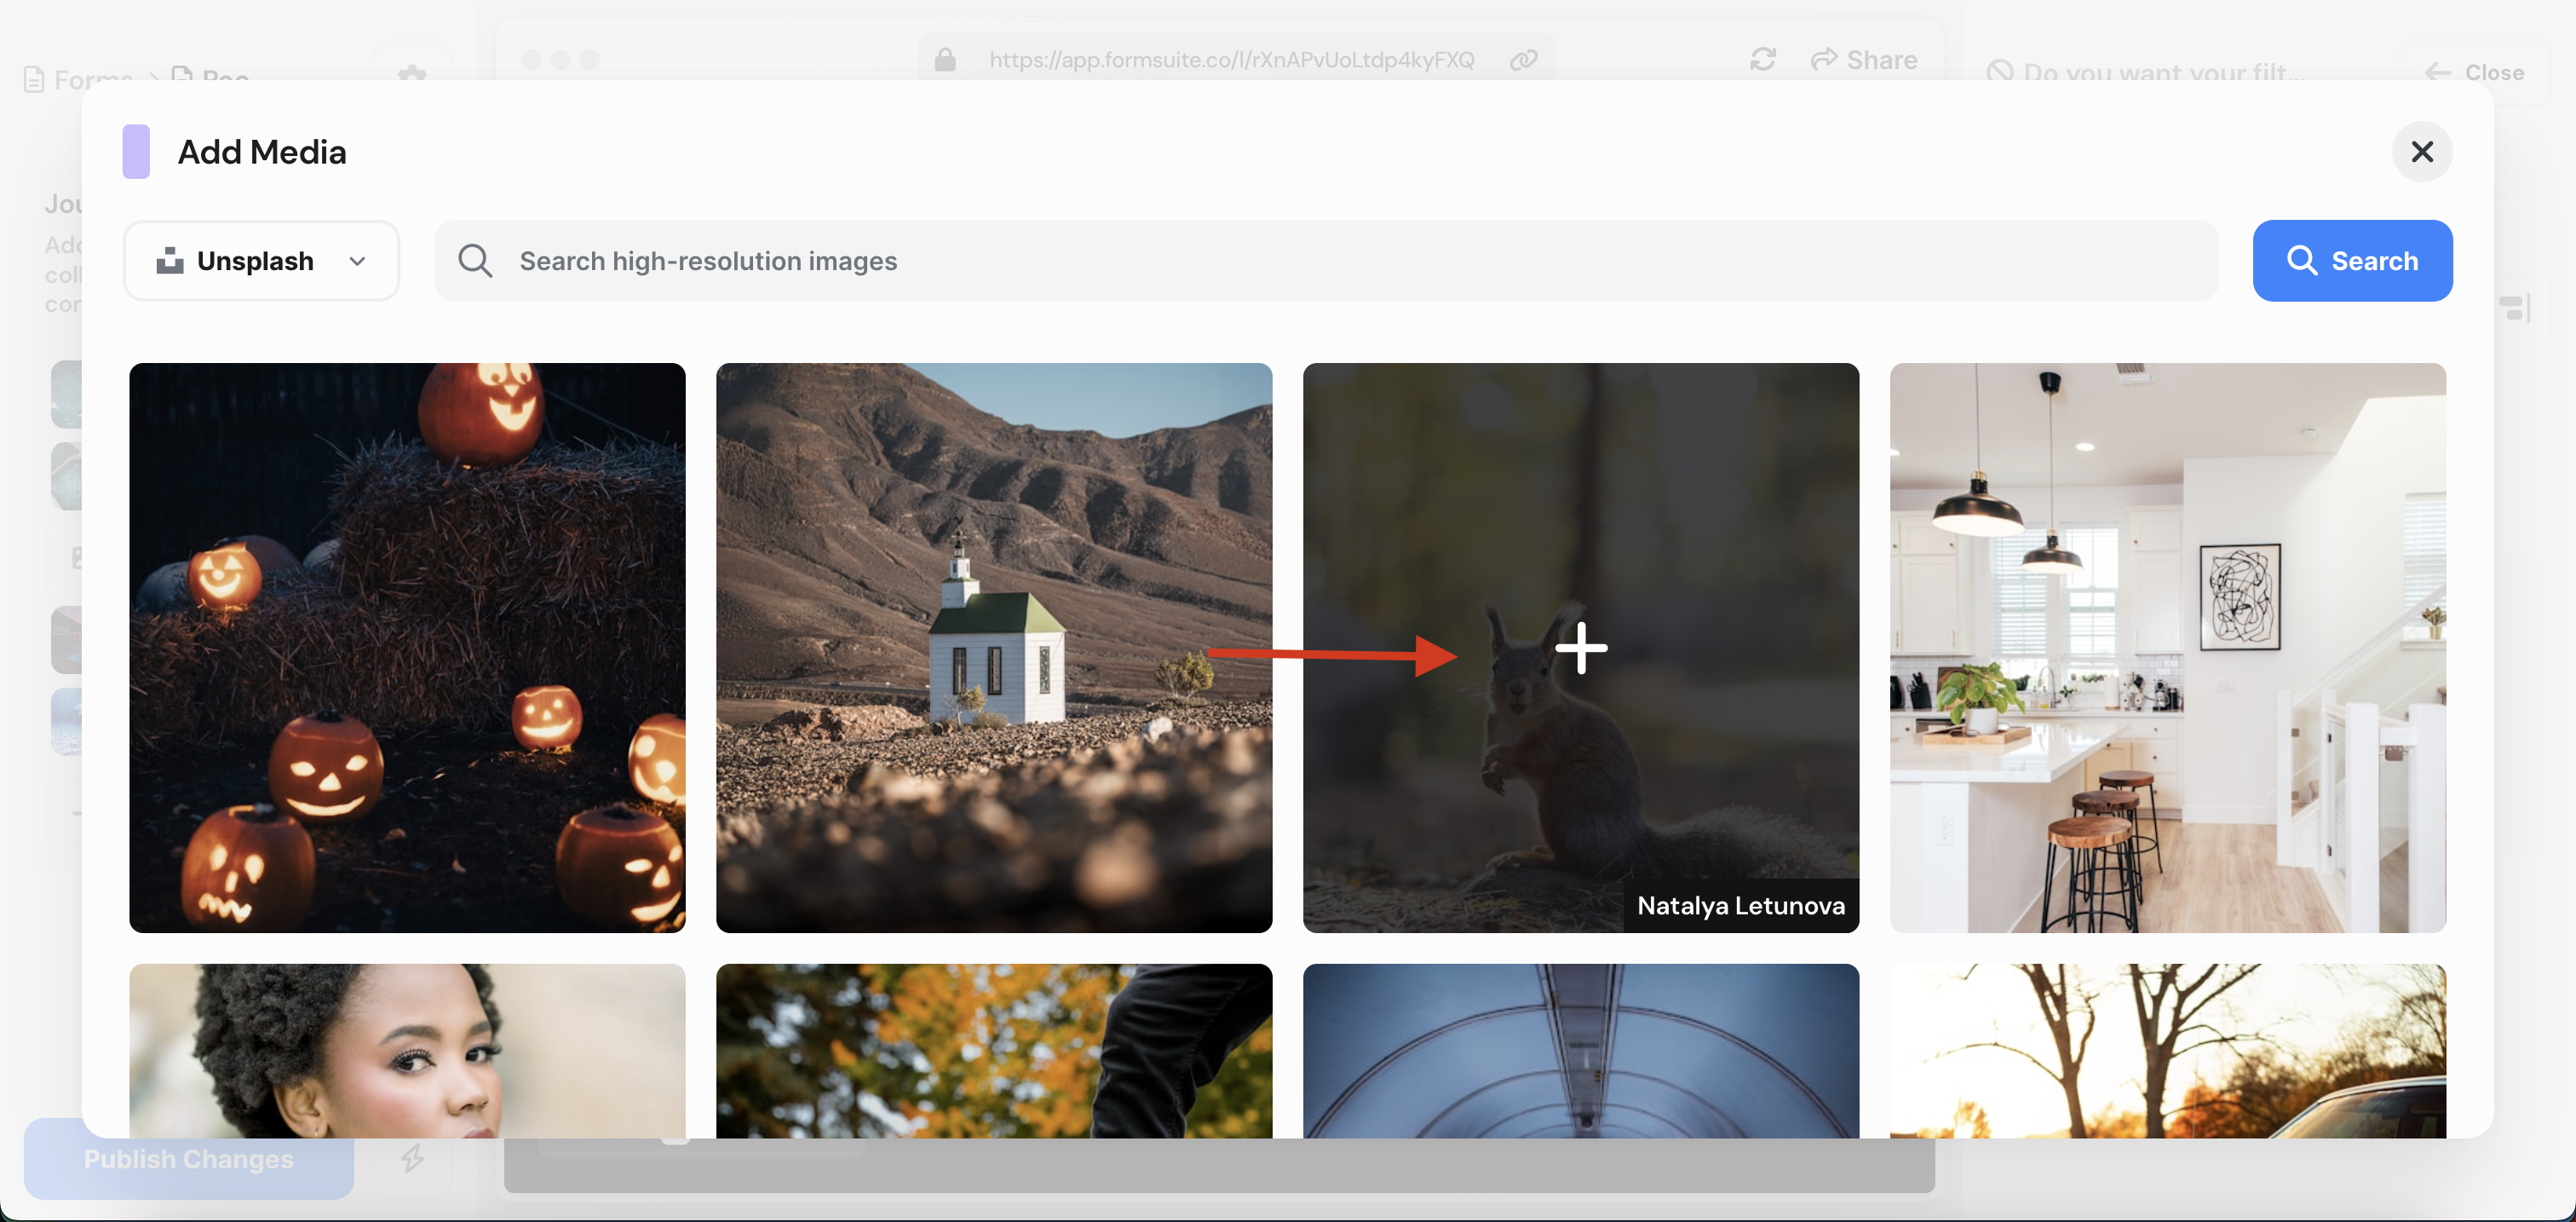Click the purple Add Media swatch
The image size is (2576, 1222).
pos(136,152)
